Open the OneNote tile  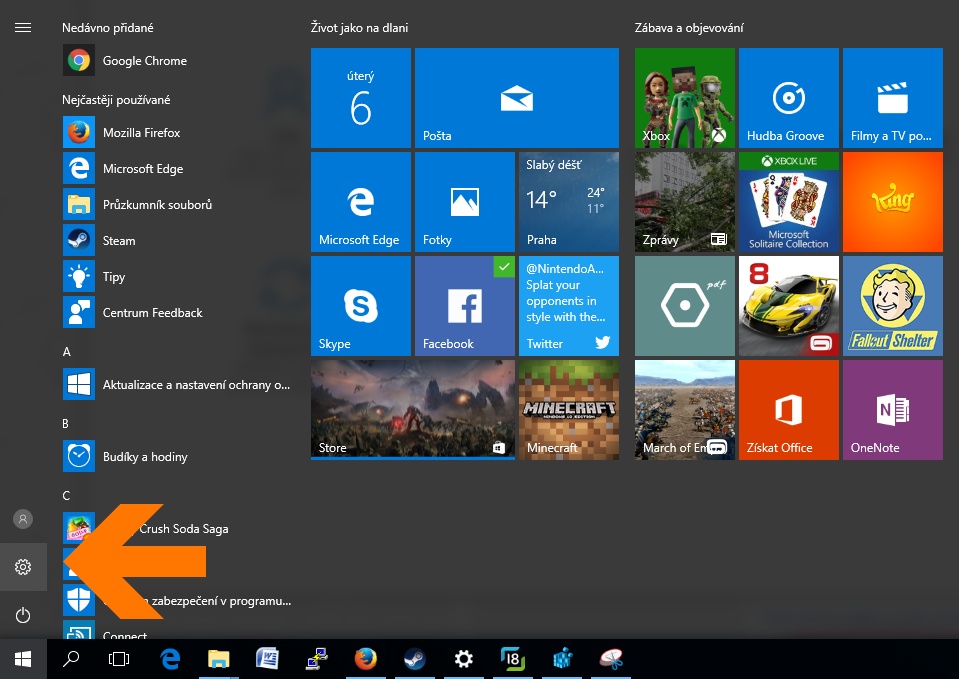coord(892,410)
